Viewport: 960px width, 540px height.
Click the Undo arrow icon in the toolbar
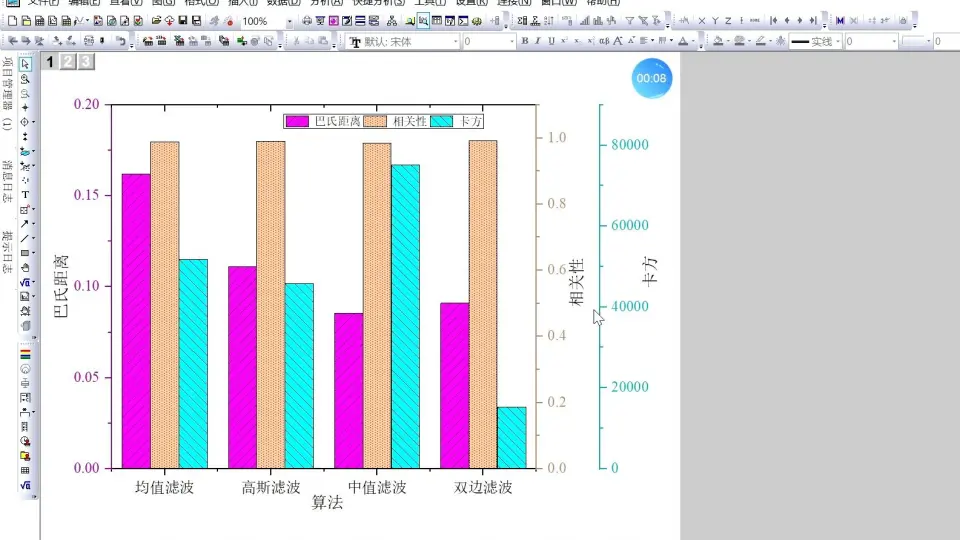click(121, 41)
